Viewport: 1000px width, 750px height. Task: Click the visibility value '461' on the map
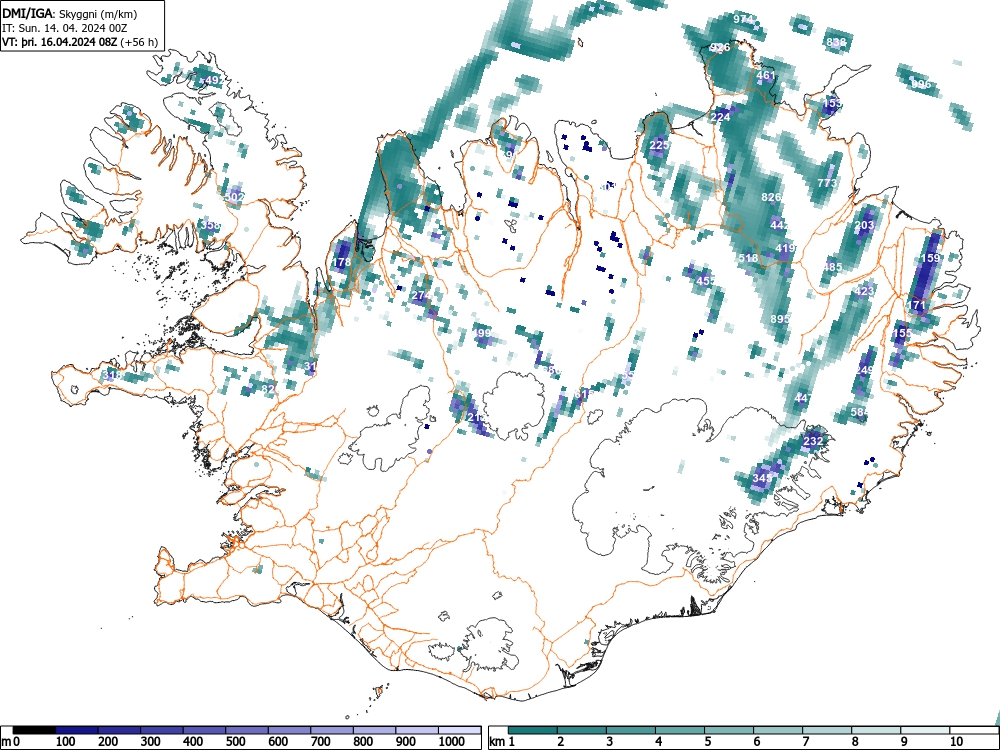click(766, 75)
